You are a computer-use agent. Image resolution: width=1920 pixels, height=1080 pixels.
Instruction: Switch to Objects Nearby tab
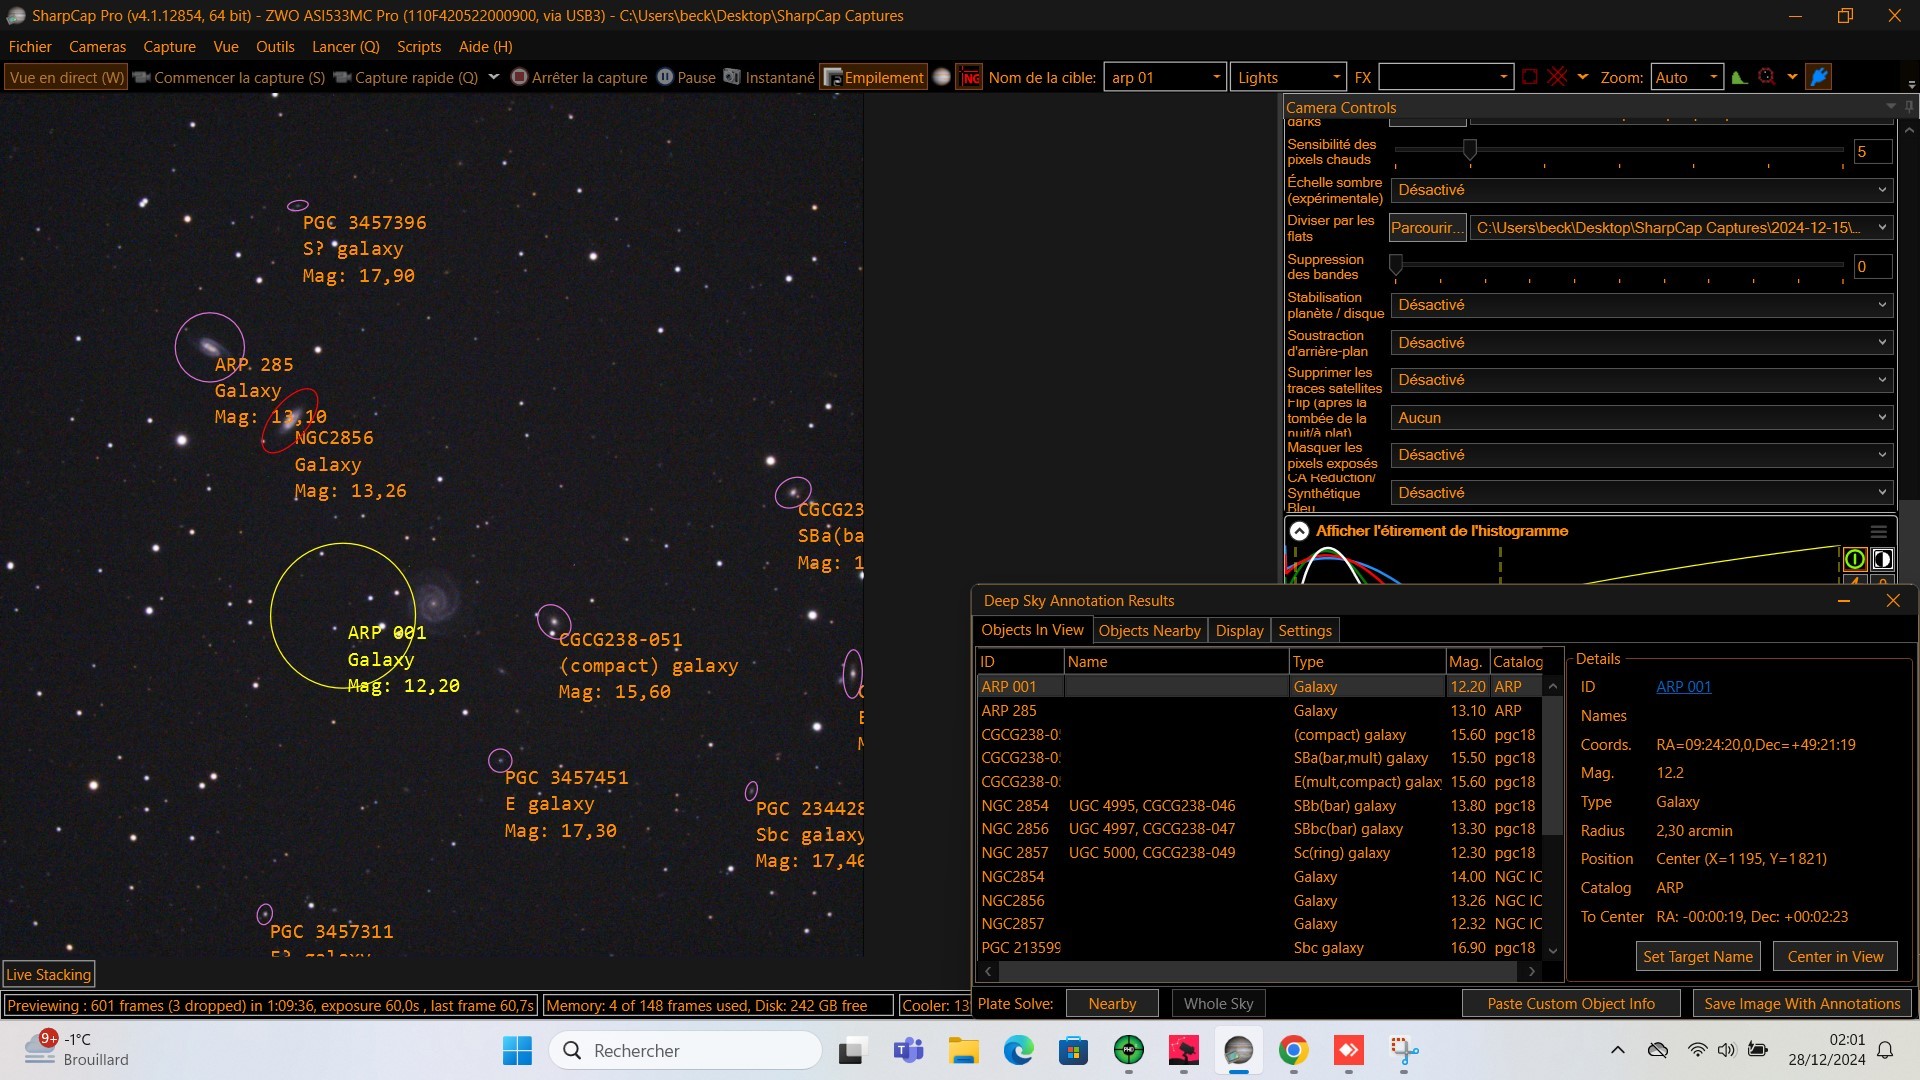point(1149,630)
